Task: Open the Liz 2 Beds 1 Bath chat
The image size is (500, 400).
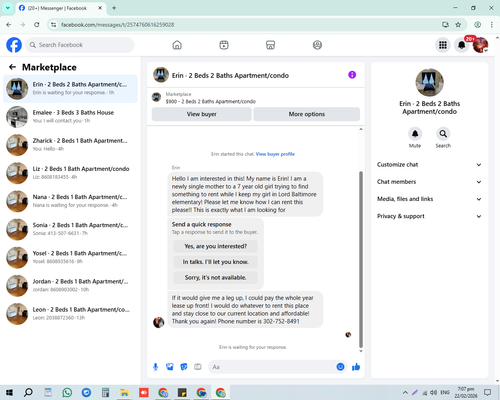Action: [70, 173]
